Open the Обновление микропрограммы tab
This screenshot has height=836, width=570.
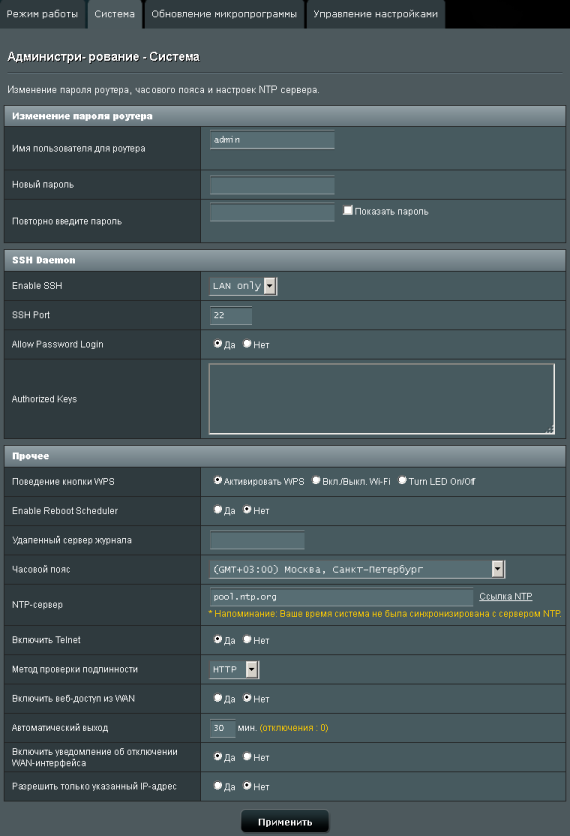point(224,14)
